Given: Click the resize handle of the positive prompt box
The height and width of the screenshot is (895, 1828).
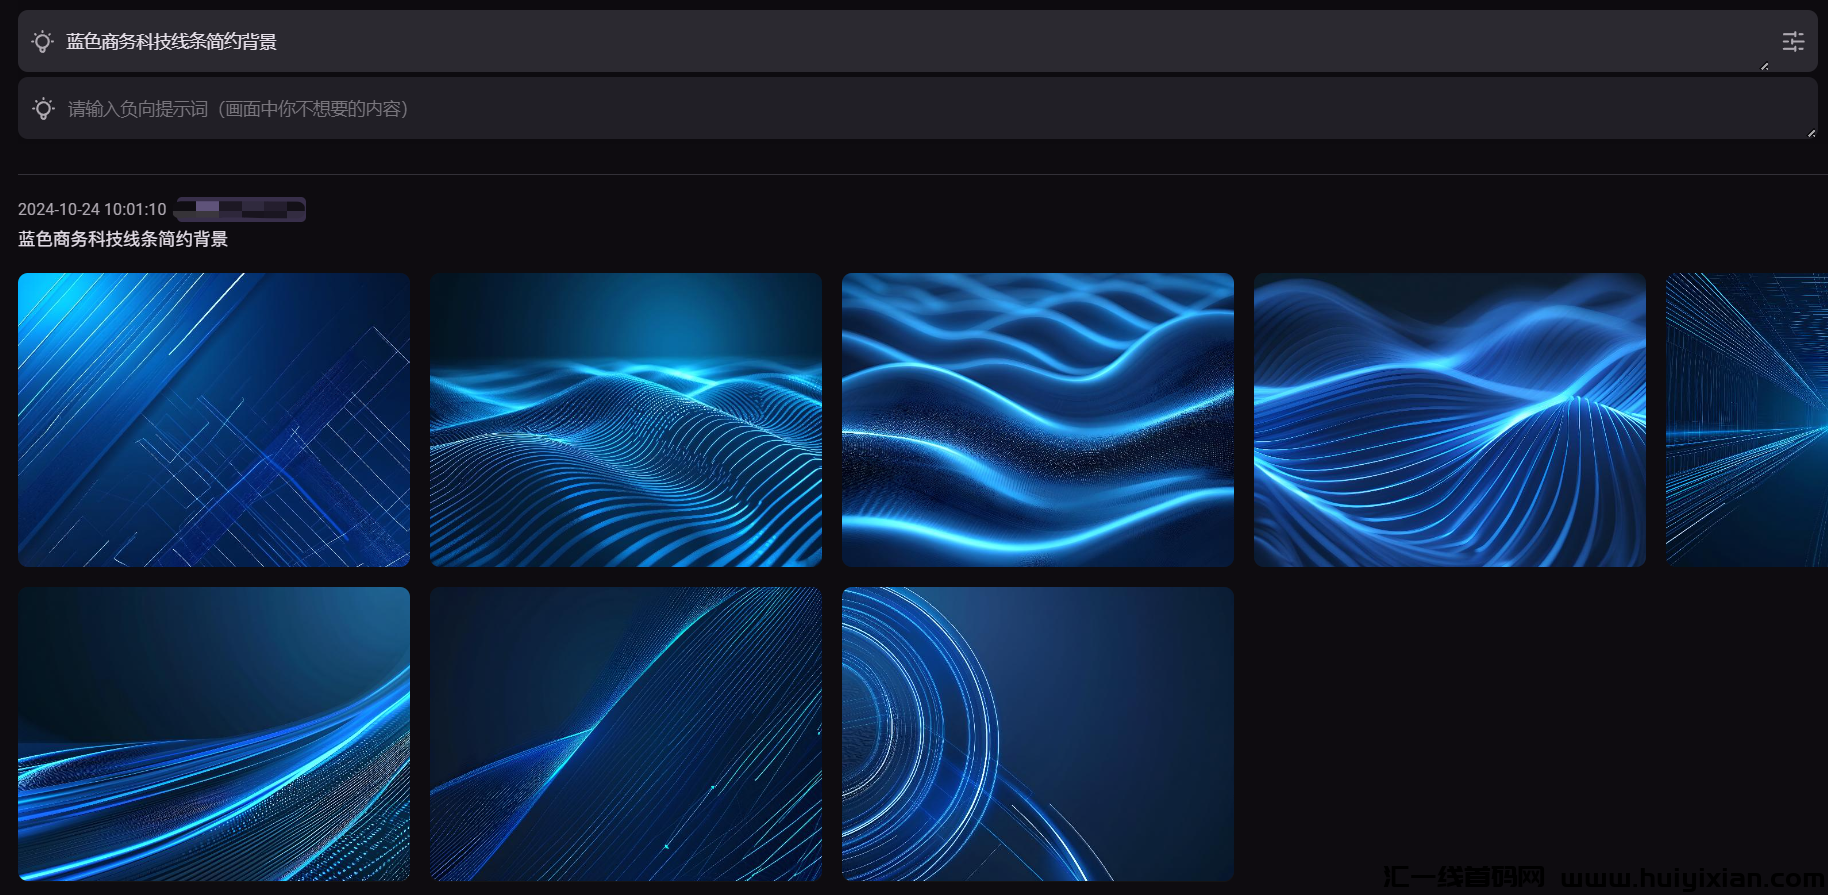Looking at the screenshot, I should [x=1765, y=66].
